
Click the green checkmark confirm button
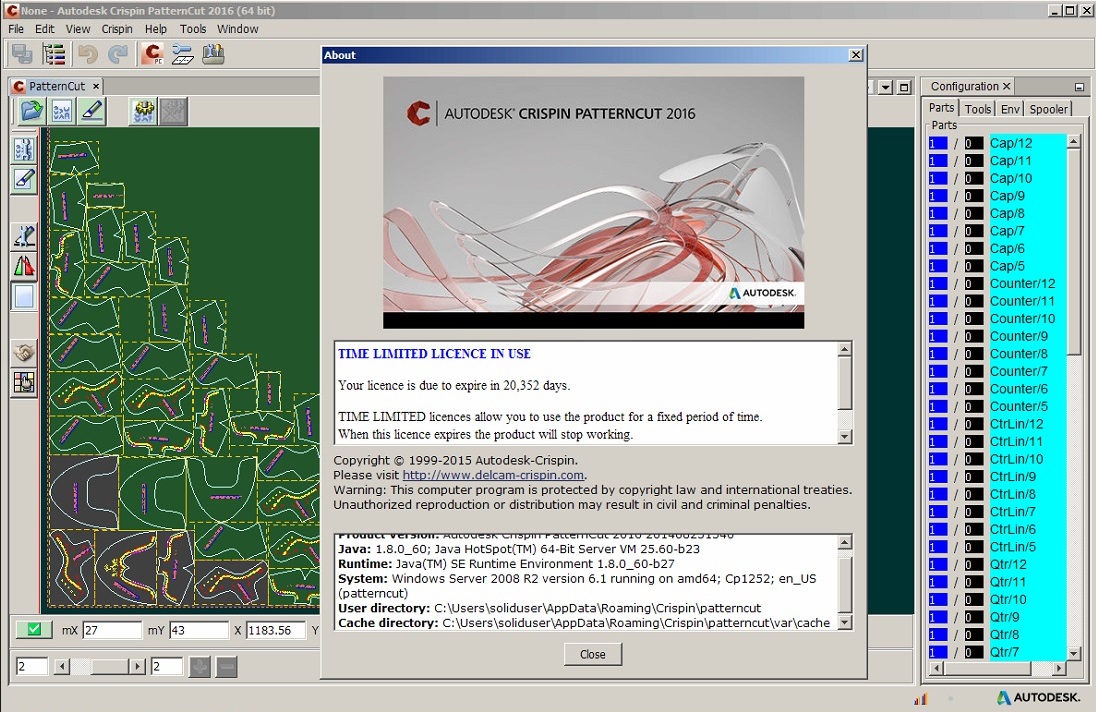pos(34,630)
